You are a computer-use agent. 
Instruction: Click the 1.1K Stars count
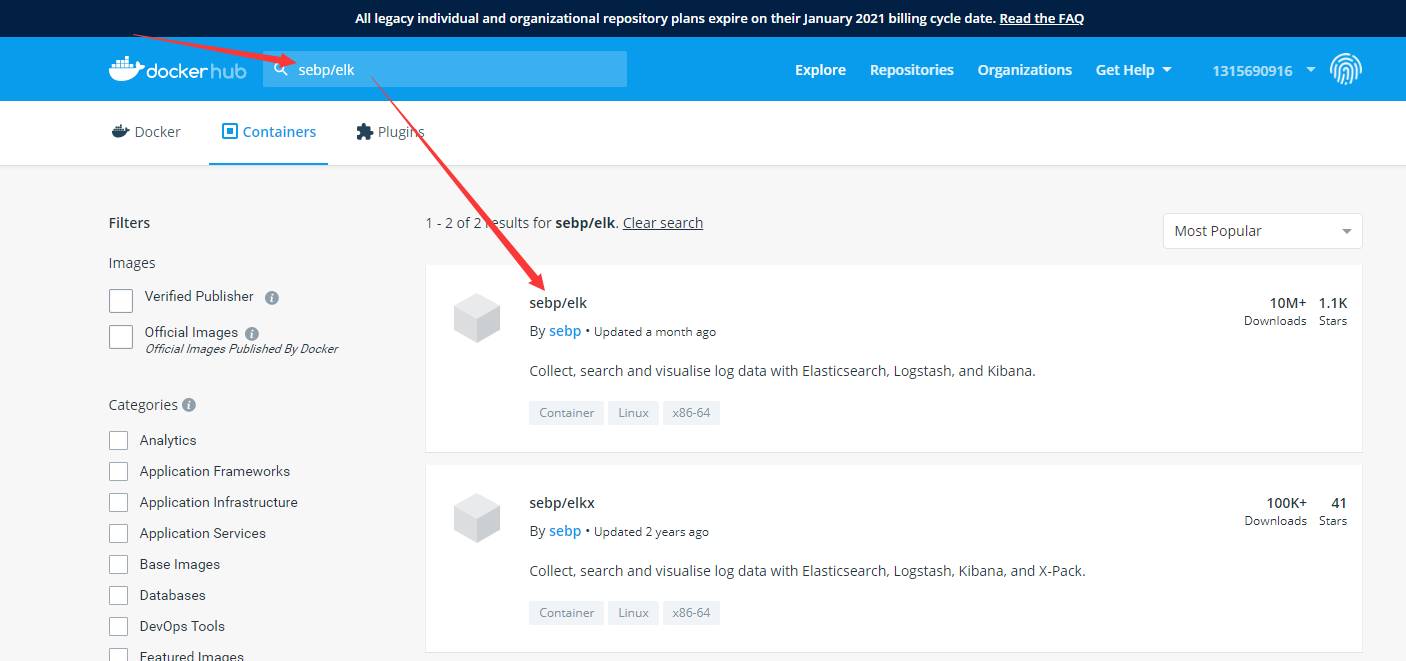coord(1333,311)
